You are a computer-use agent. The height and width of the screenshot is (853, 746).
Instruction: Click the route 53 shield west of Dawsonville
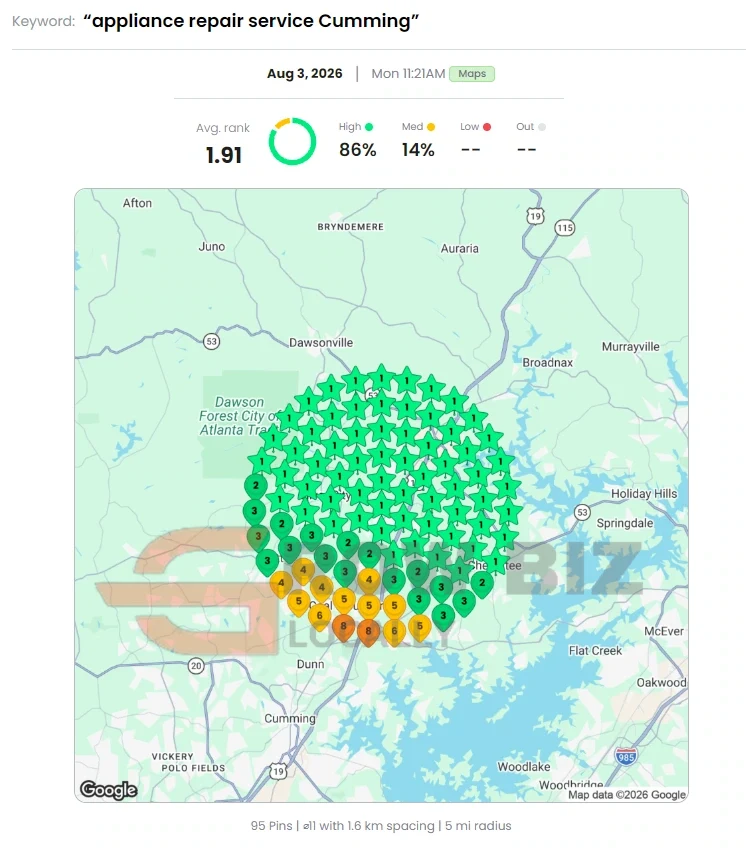point(211,342)
